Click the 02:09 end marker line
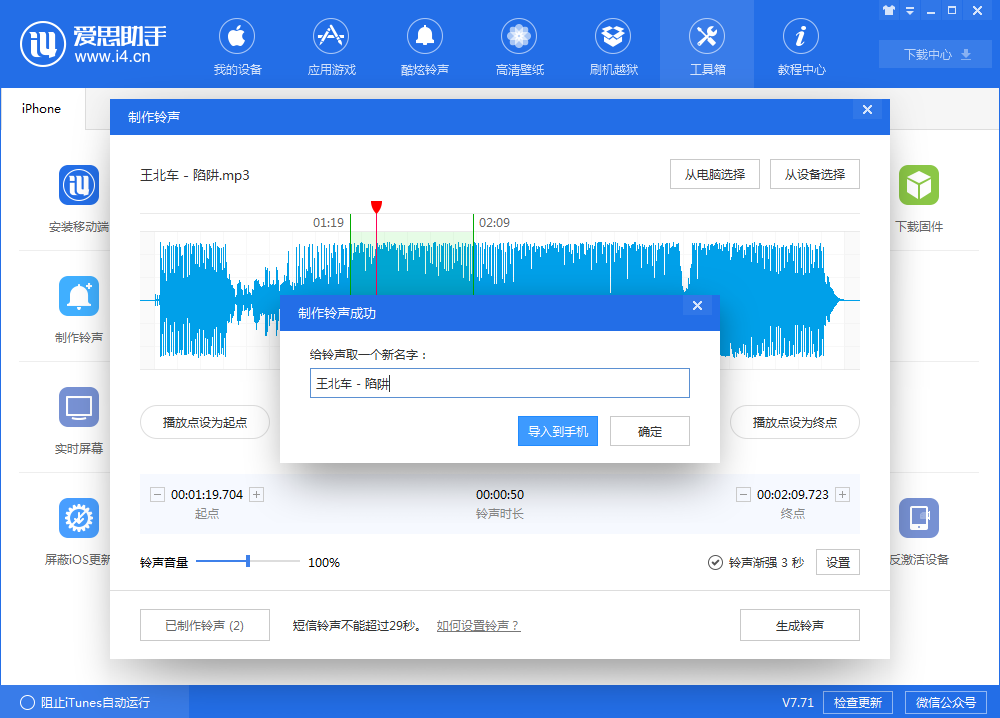 point(473,255)
